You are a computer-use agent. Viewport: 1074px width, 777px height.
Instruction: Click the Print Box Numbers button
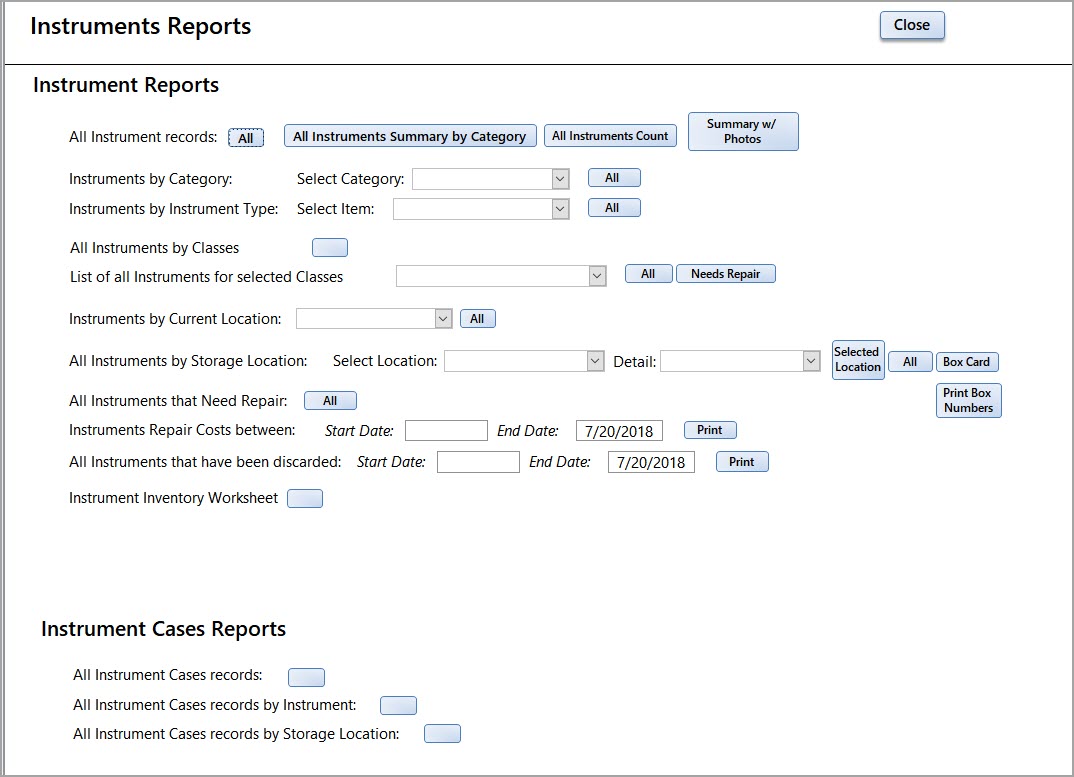click(x=968, y=400)
